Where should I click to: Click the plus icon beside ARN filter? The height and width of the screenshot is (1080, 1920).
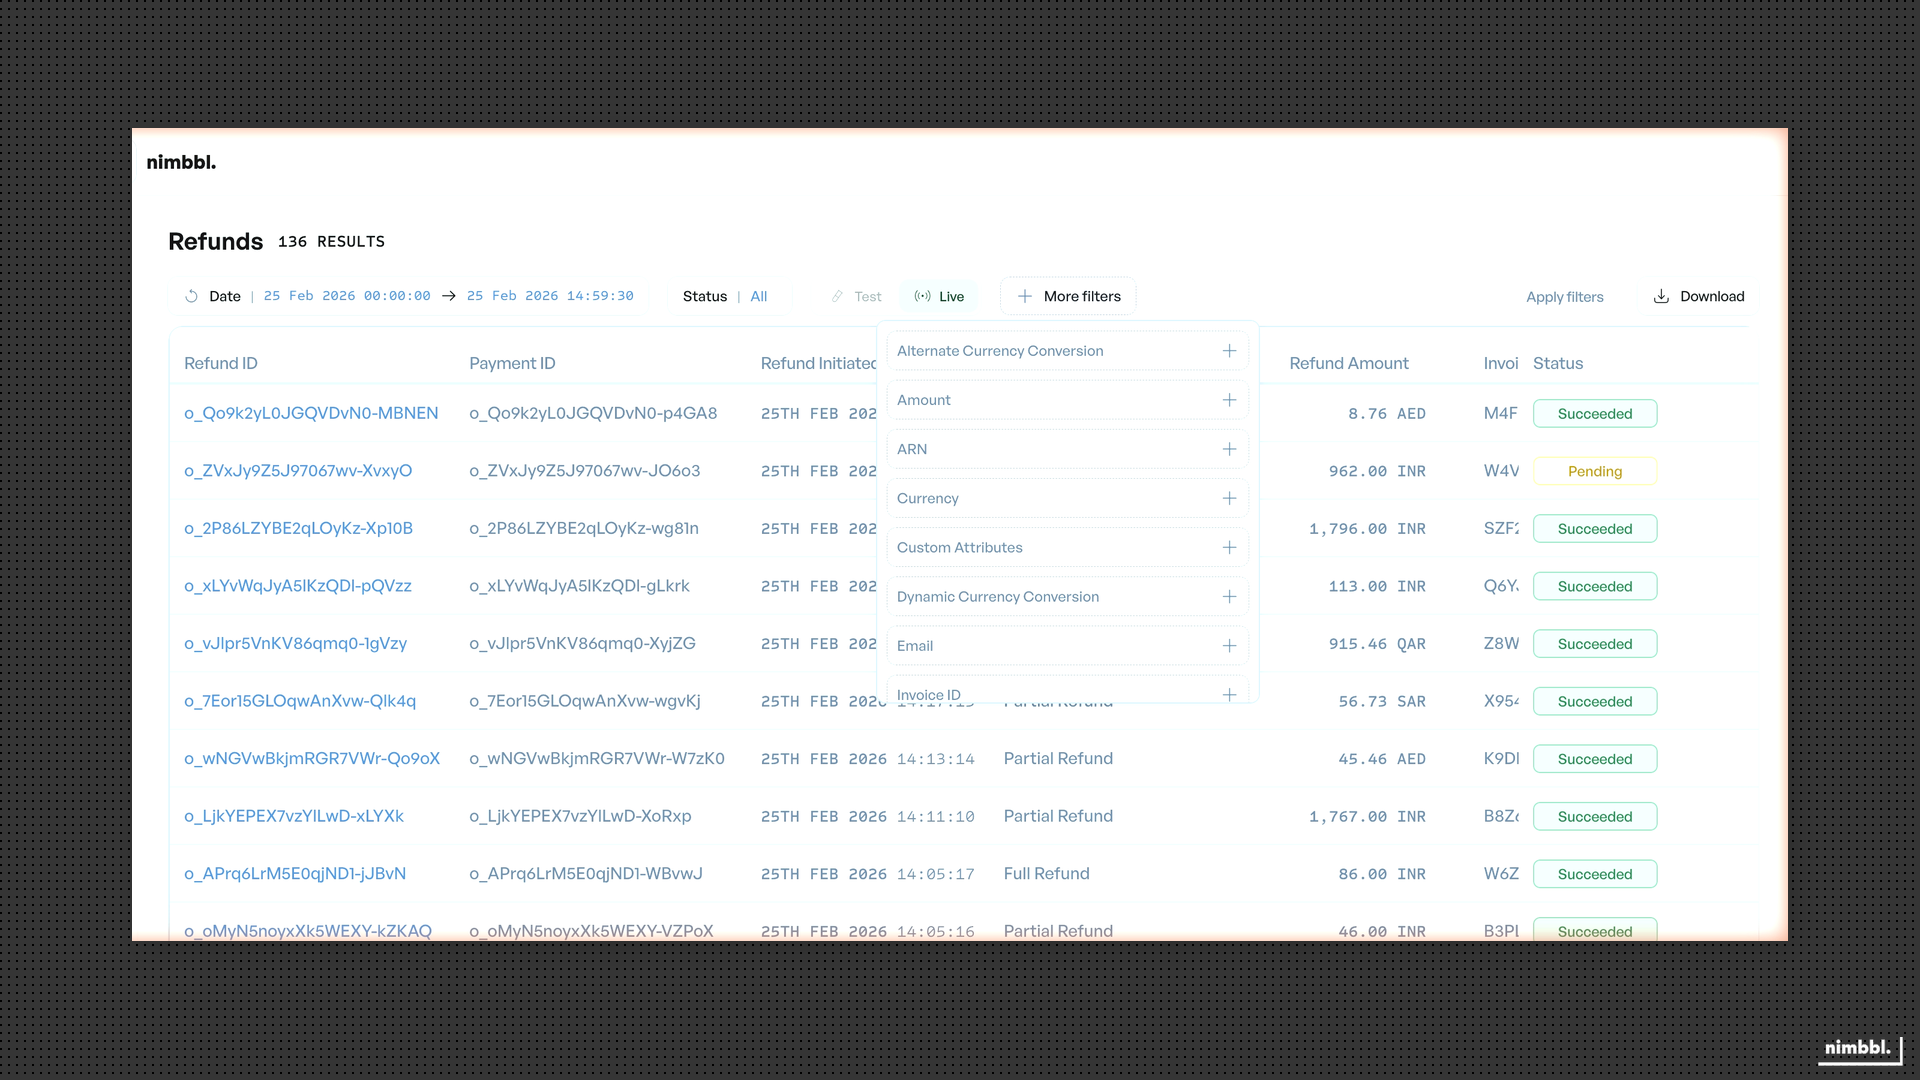(1229, 449)
